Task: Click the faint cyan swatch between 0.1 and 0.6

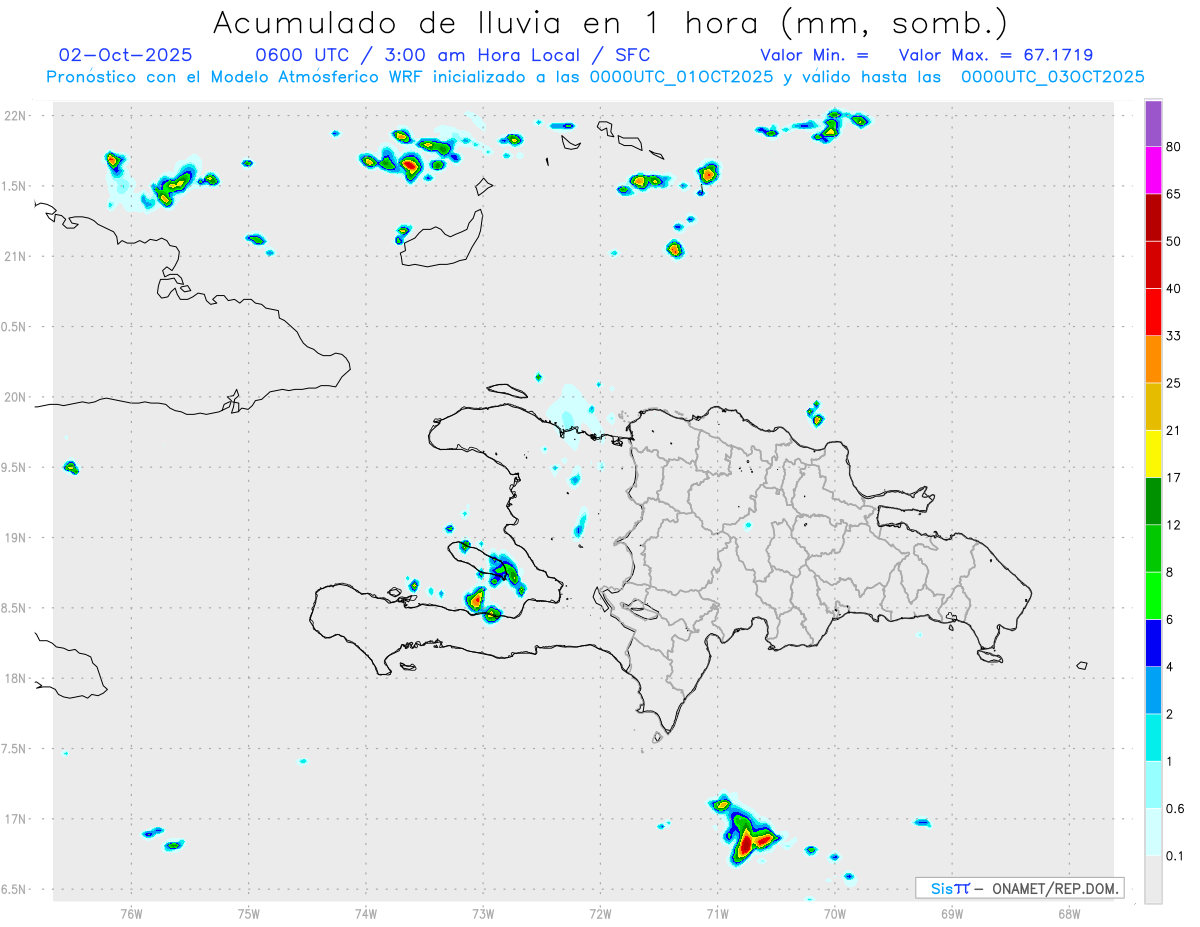Action: coord(1153,831)
